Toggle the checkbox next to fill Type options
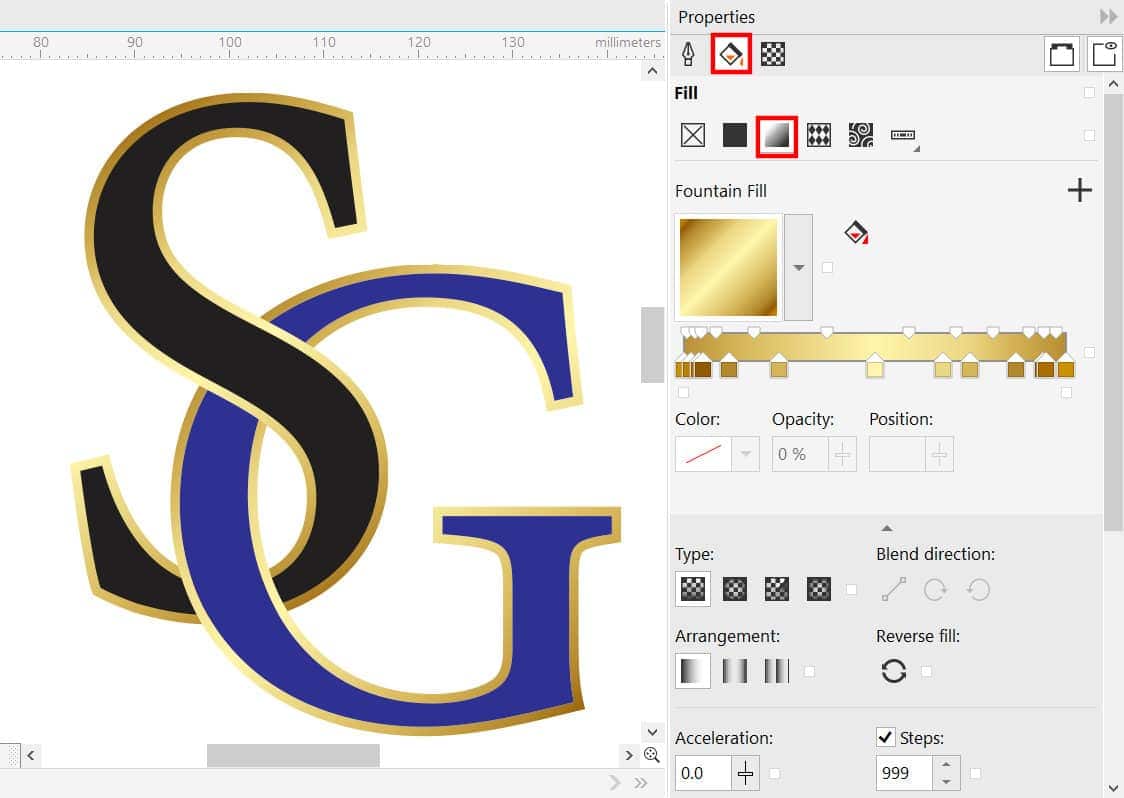1124x798 pixels. pyautogui.click(x=852, y=590)
